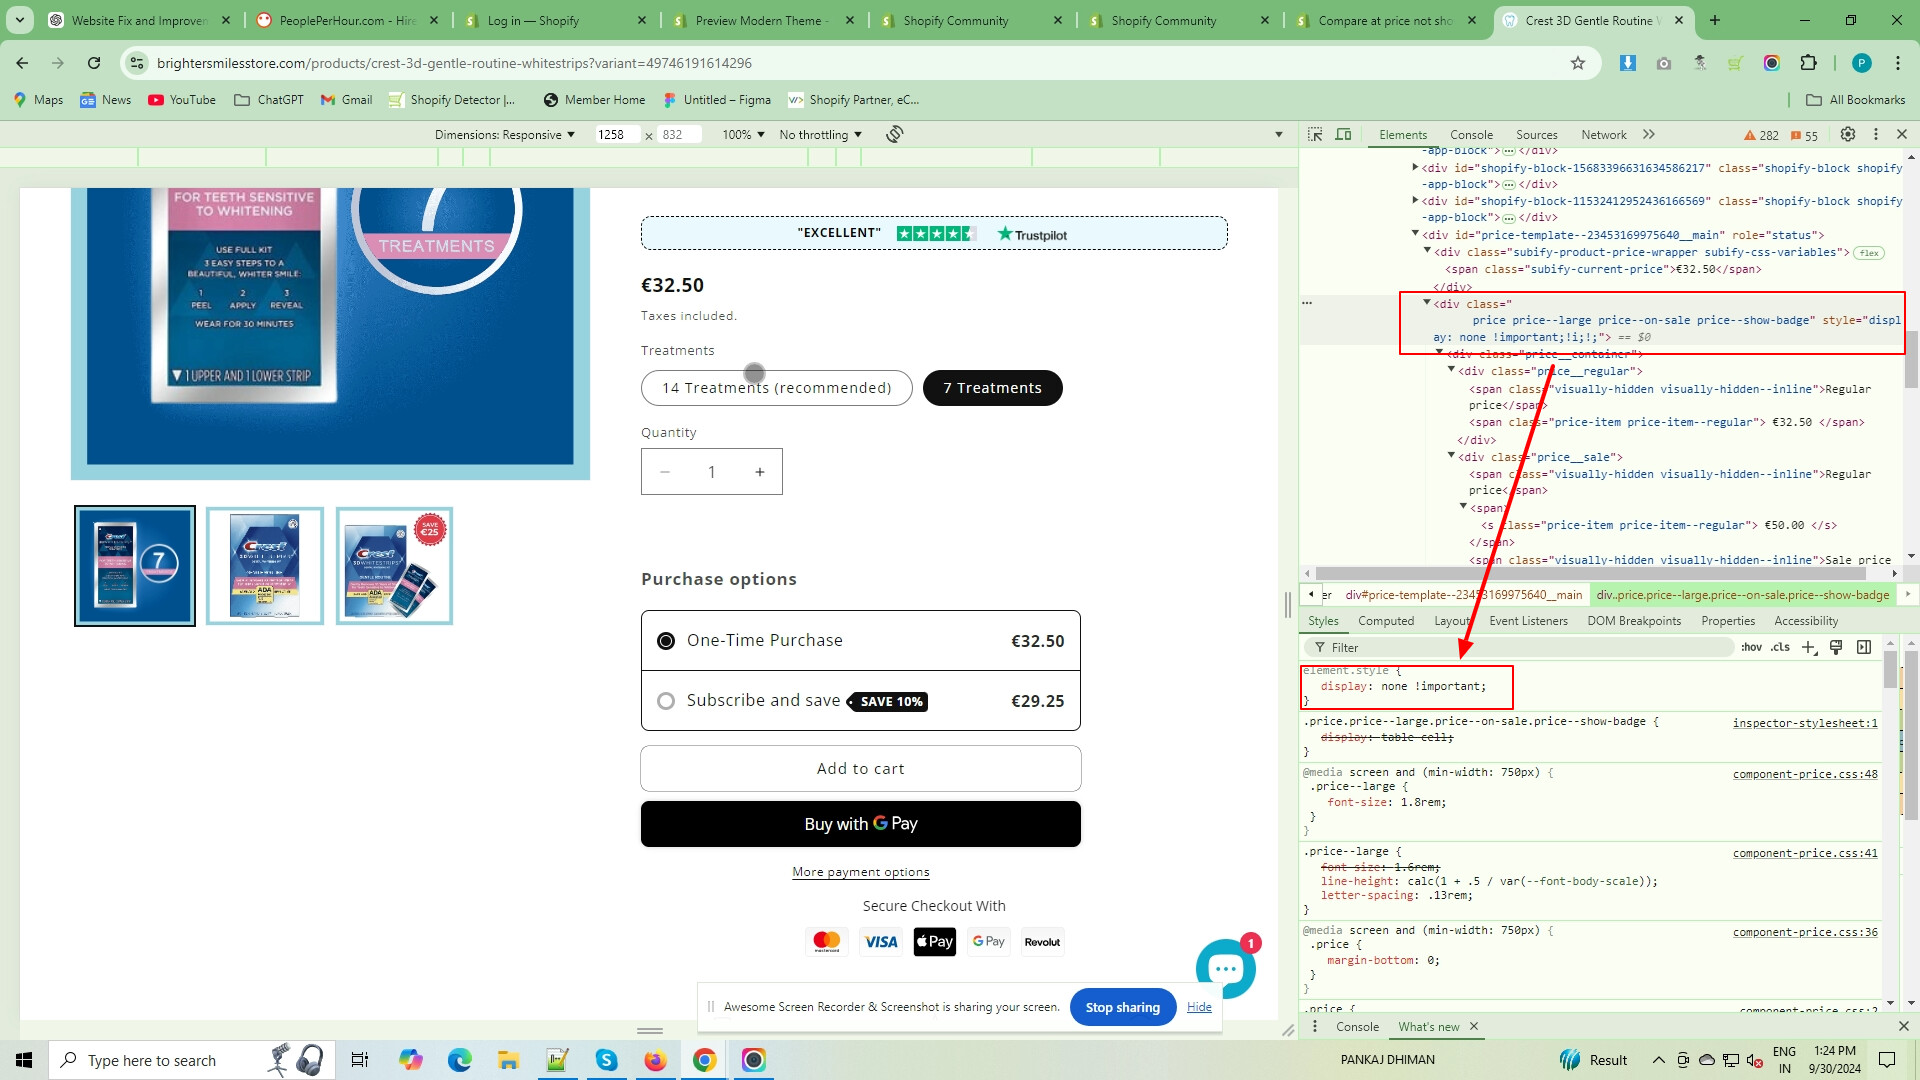Bookmark page with star icon
1920x1080 pixels.
(x=1578, y=63)
